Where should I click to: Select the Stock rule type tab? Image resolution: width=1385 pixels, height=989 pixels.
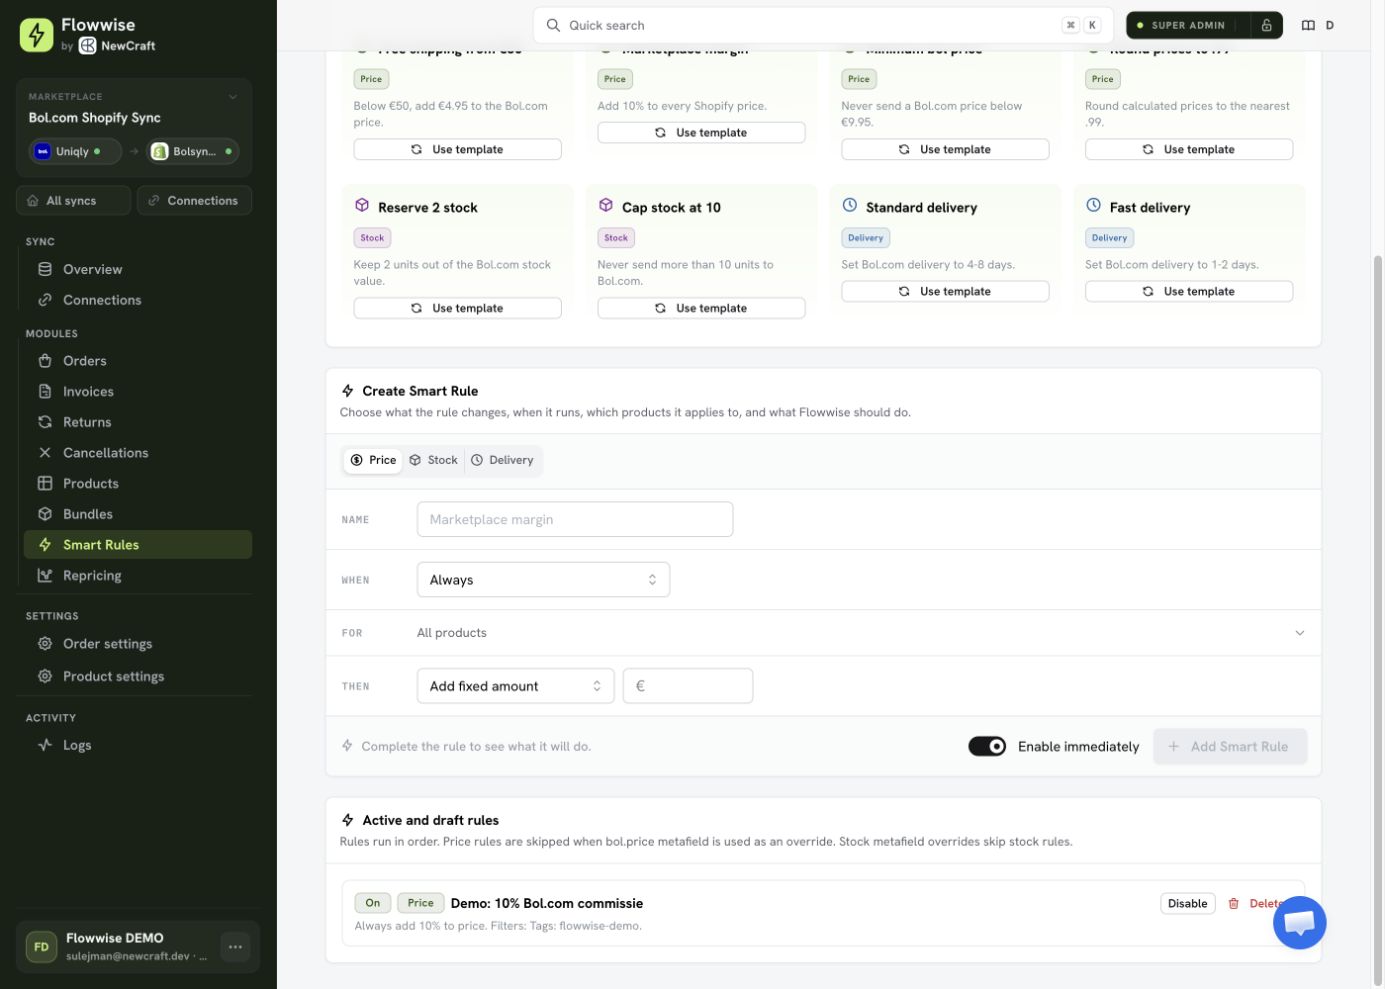(433, 460)
